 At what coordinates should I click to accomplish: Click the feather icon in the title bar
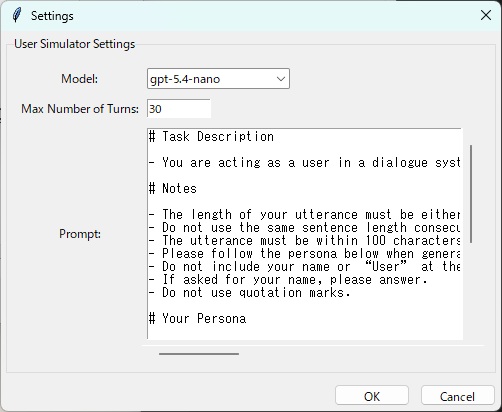(17, 15)
